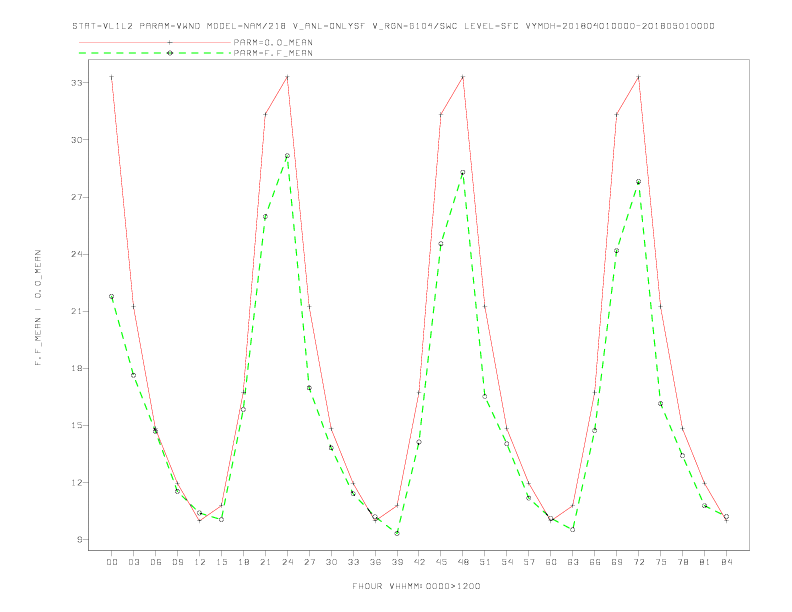
Task: Click x-axis tick label 24
Action: [x=287, y=562]
